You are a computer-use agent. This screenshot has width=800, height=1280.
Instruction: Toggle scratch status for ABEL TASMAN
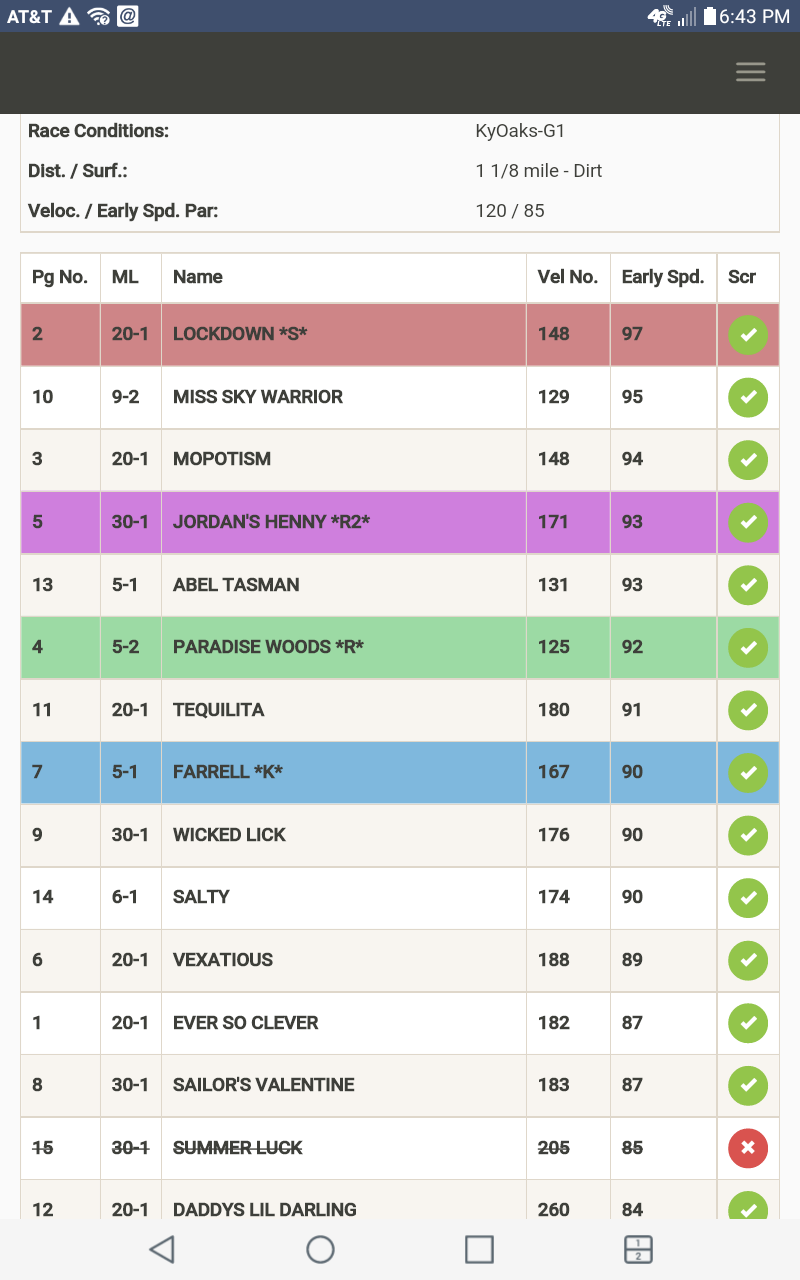click(x=747, y=585)
